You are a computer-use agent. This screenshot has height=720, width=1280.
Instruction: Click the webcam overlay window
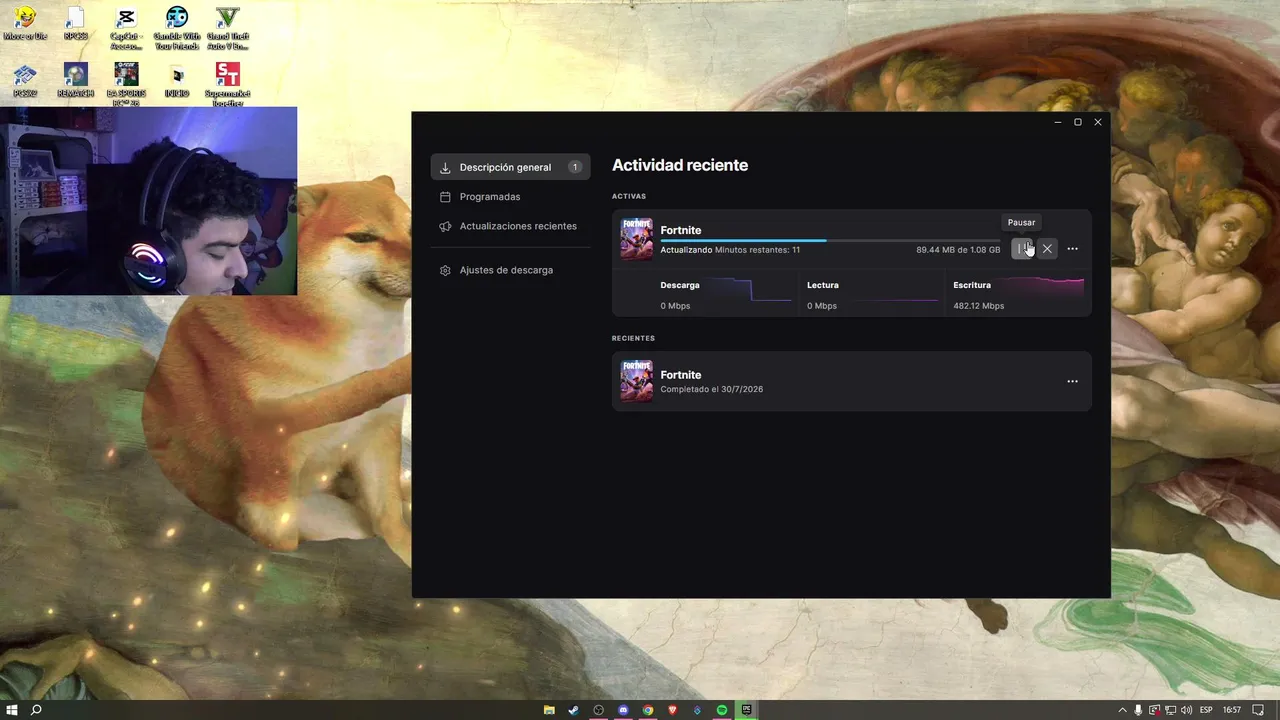pyautogui.click(x=148, y=201)
